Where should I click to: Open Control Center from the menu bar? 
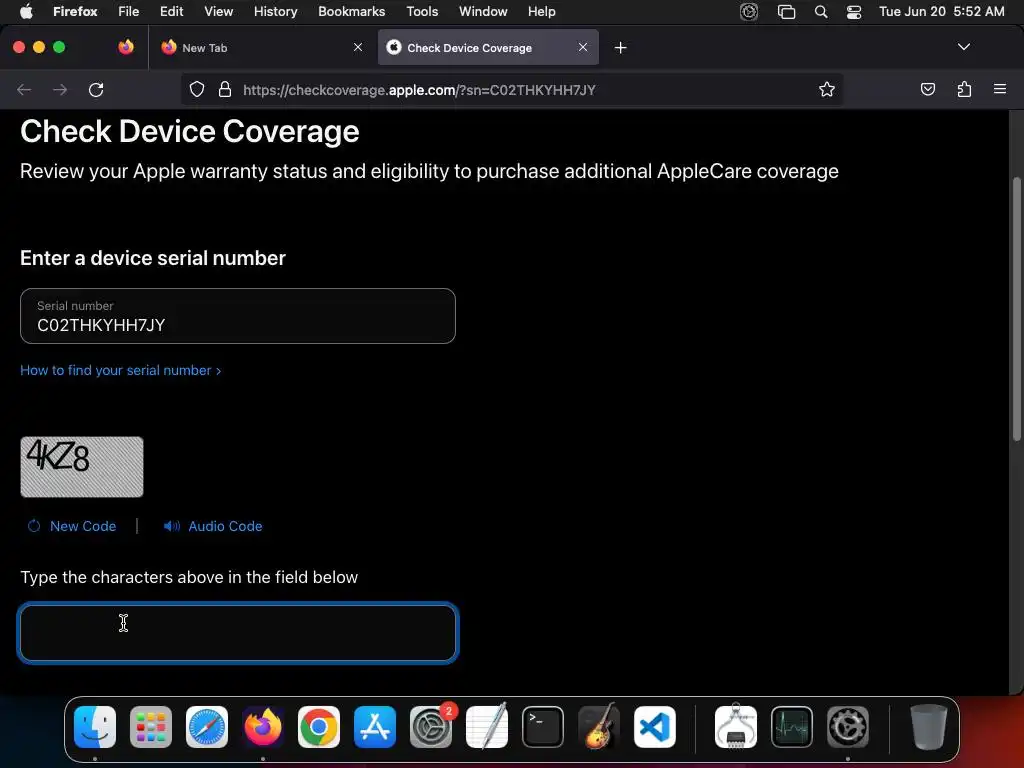point(854,12)
